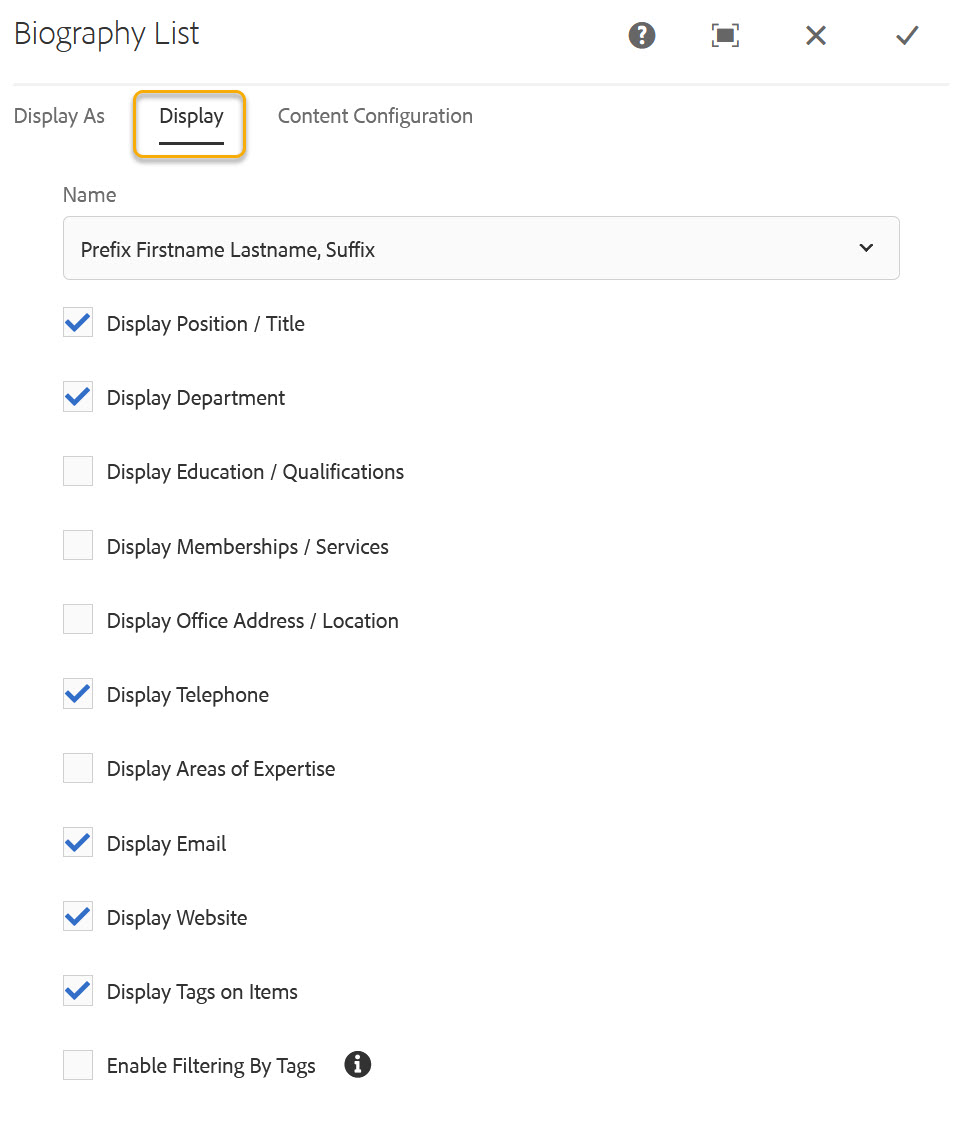Image resolution: width=954 pixels, height=1131 pixels.
Task: Enable Display Areas of Expertise
Action: point(78,768)
